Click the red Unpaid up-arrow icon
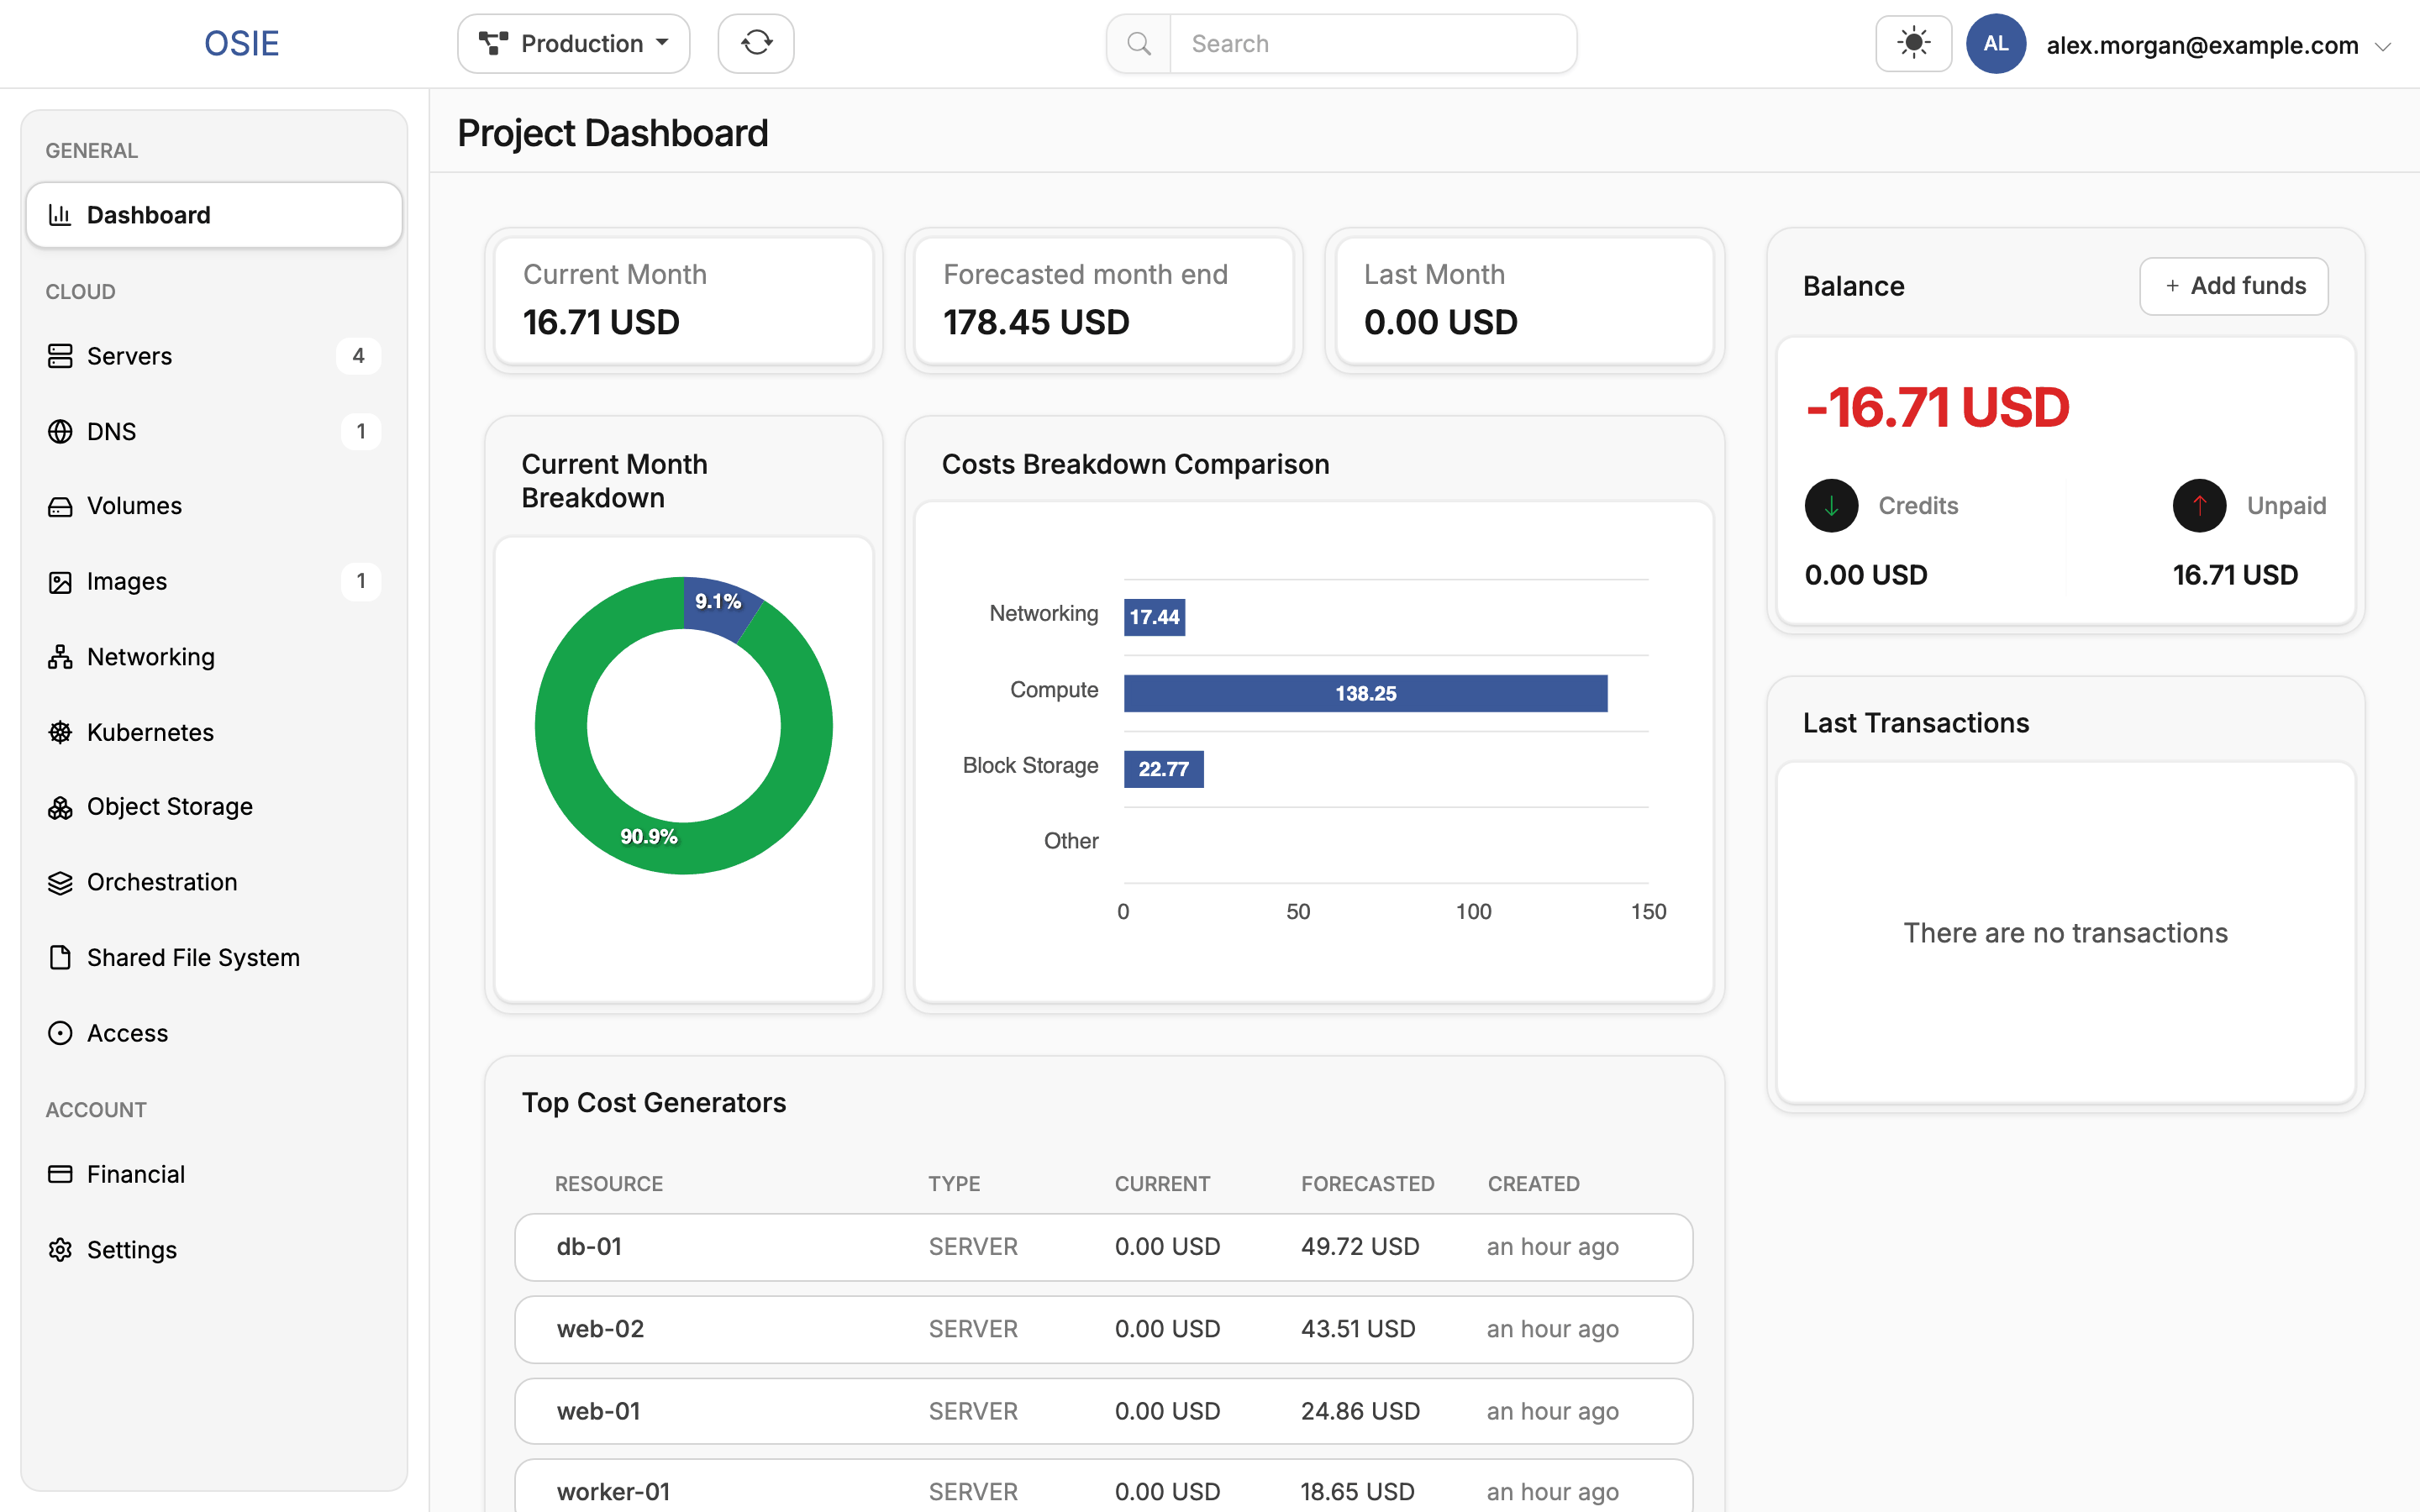The image size is (2420, 1512). tap(2199, 506)
